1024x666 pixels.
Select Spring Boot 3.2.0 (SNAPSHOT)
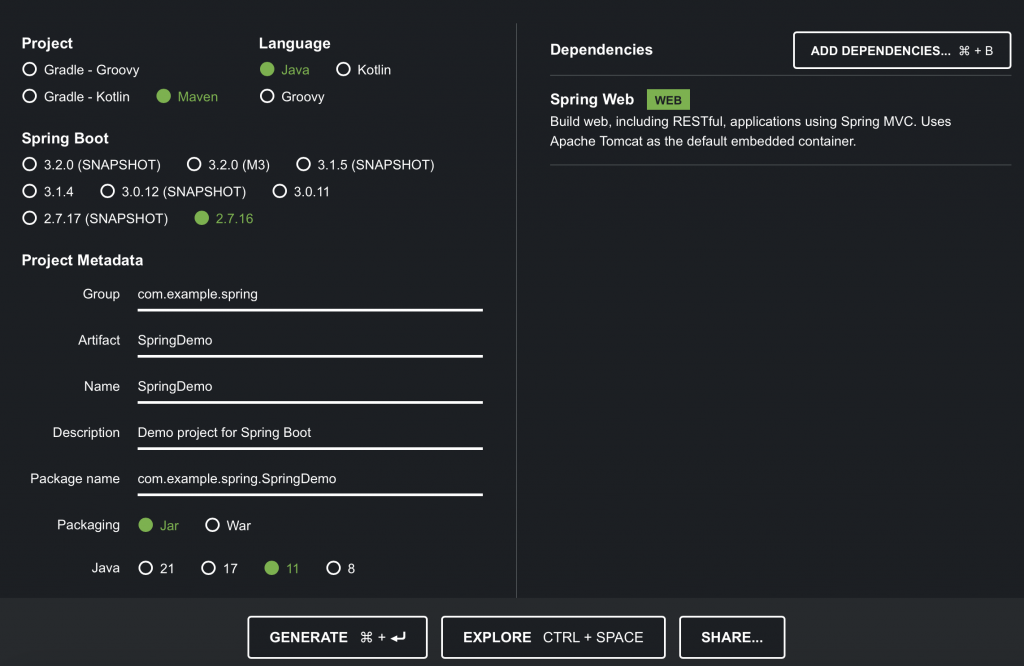91,165
